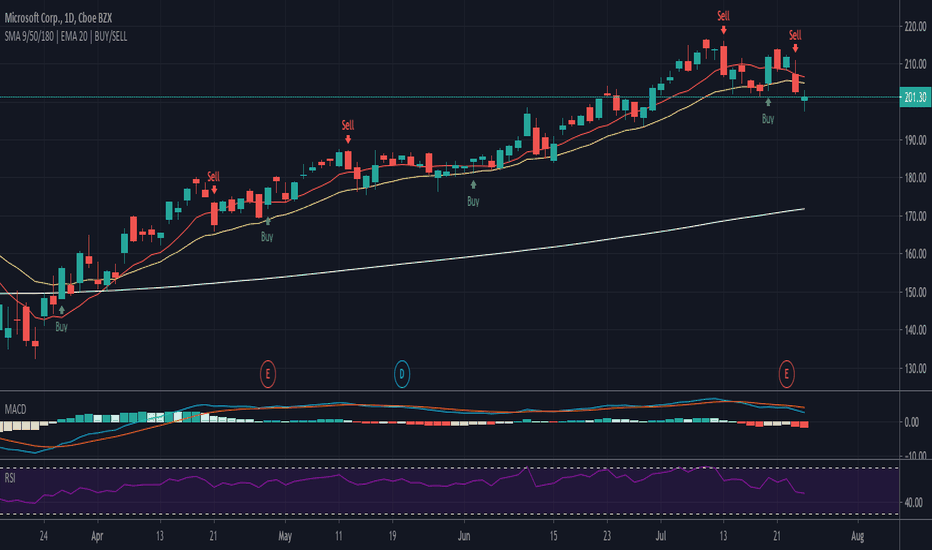Click the current price label 201.30
Viewport: 932px width, 550px height.
[x=915, y=97]
